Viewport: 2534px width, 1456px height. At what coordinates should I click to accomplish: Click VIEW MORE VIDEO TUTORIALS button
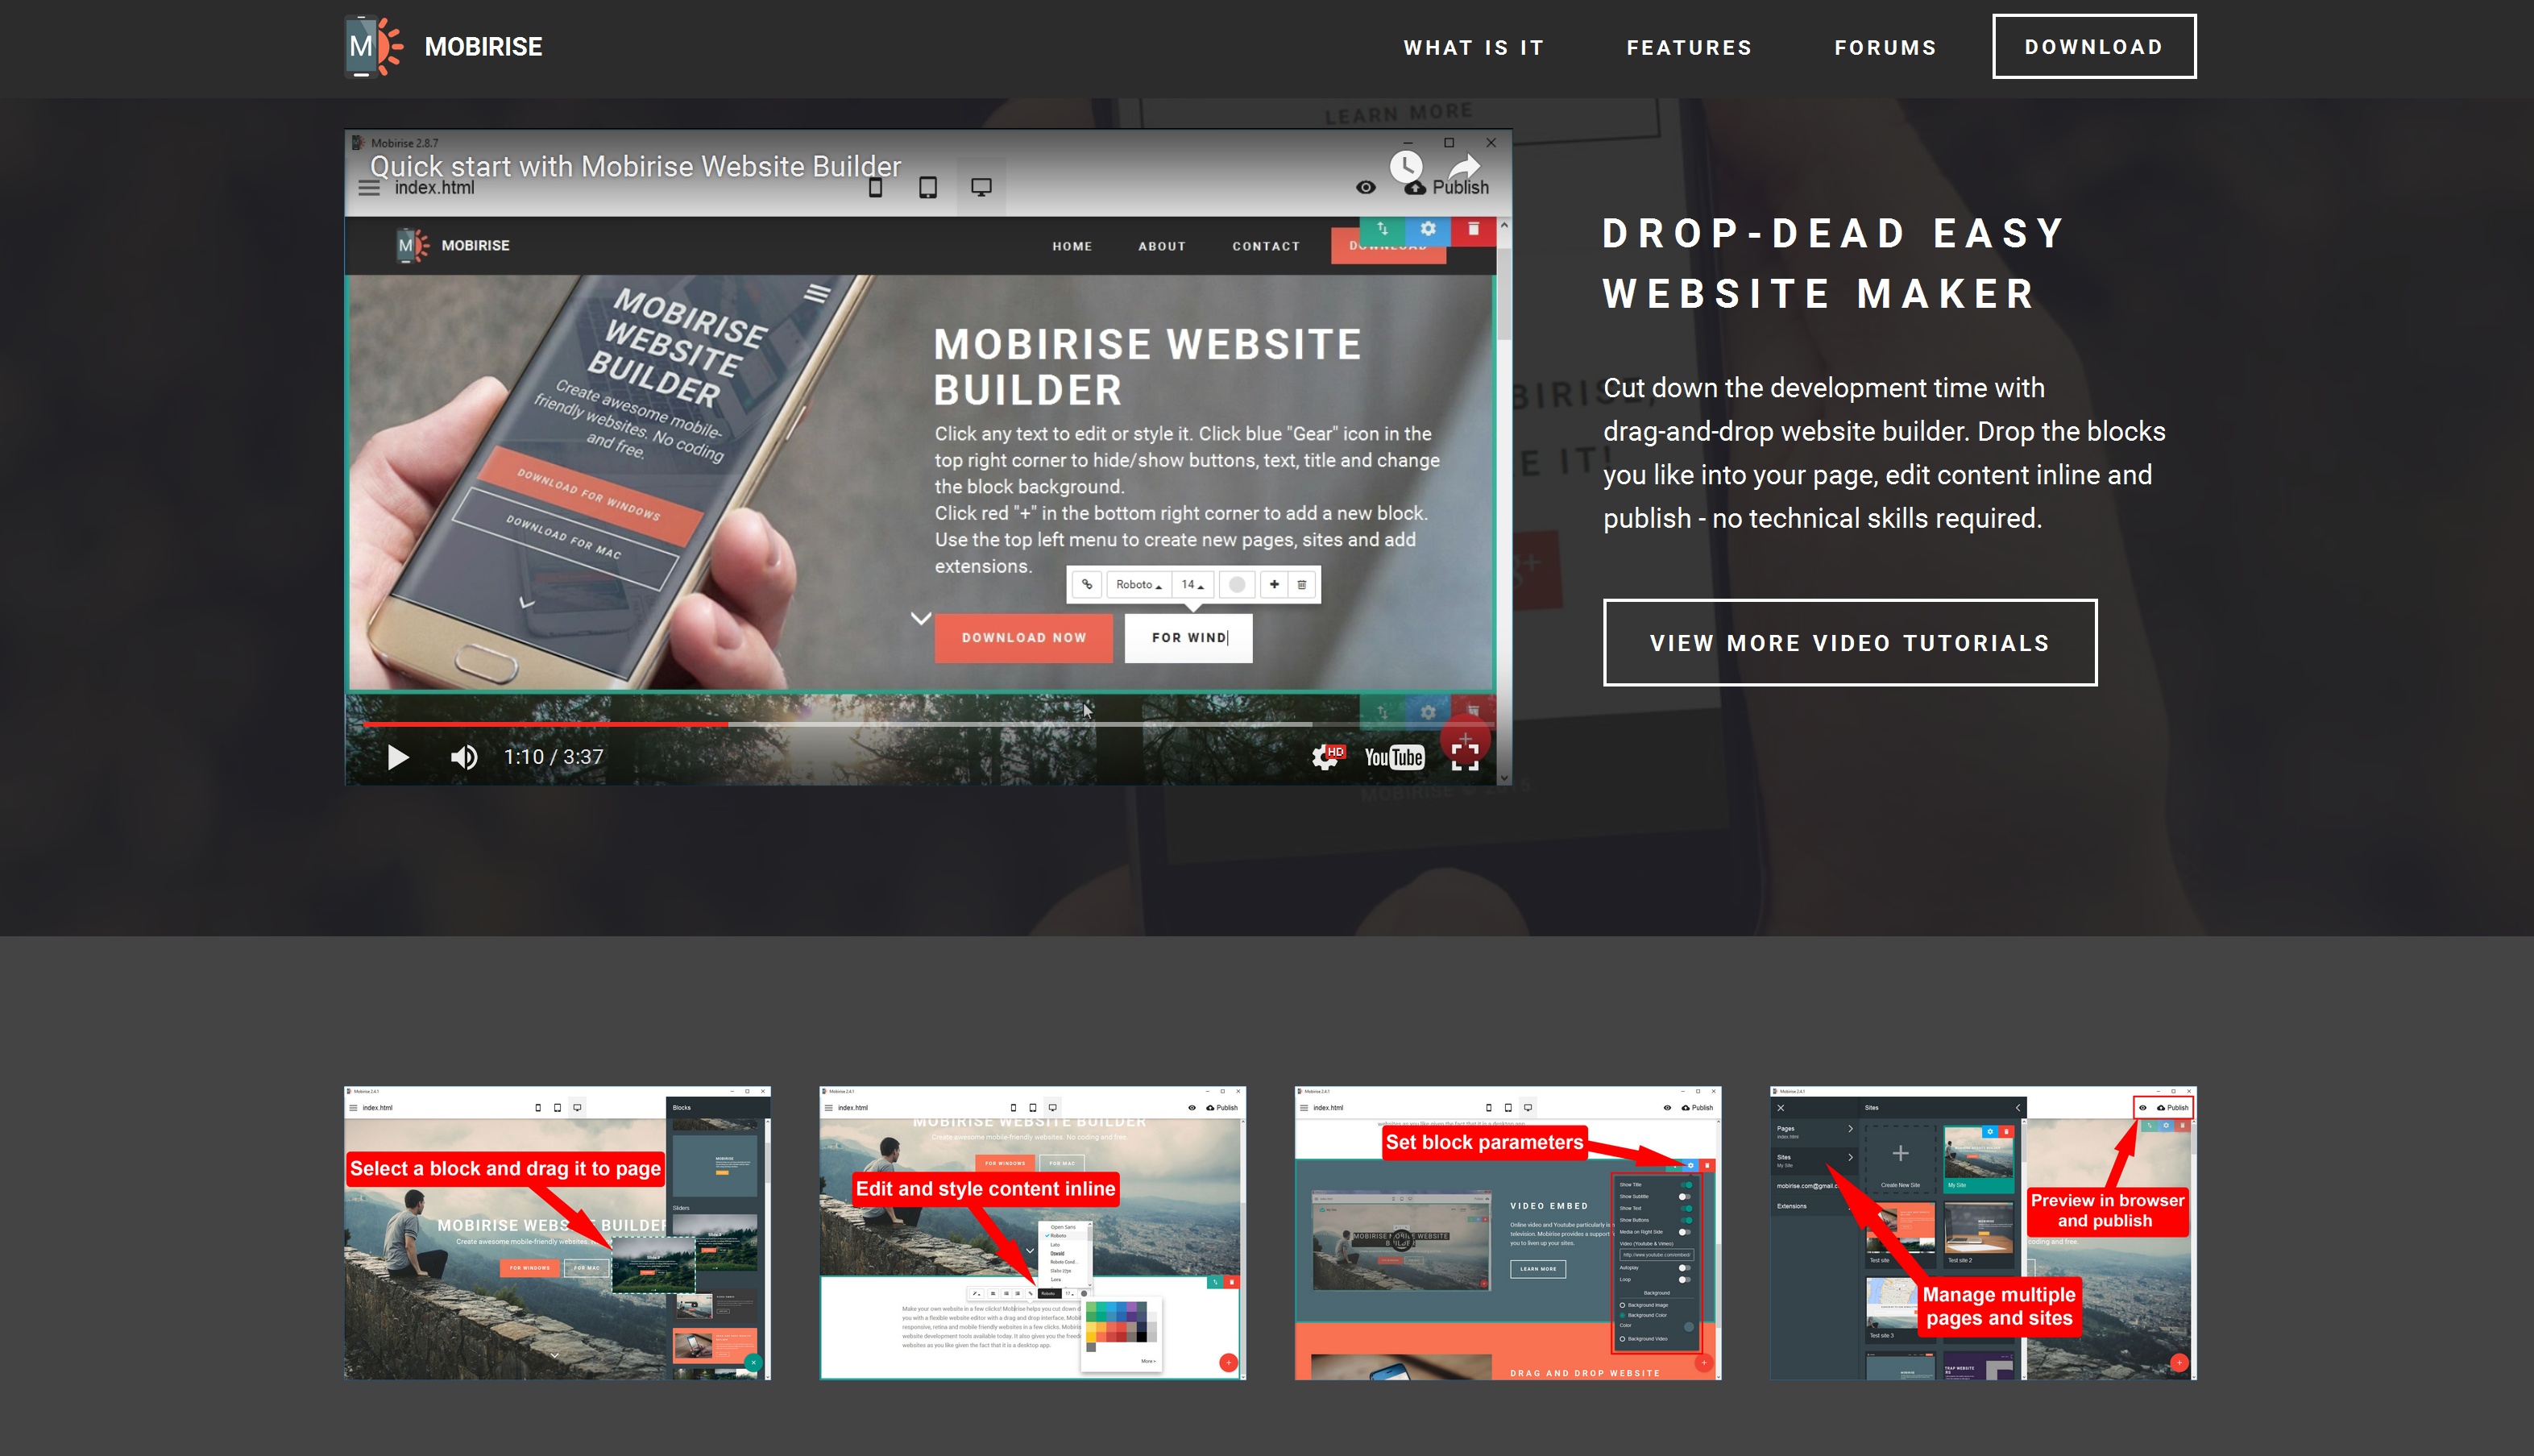(1850, 642)
